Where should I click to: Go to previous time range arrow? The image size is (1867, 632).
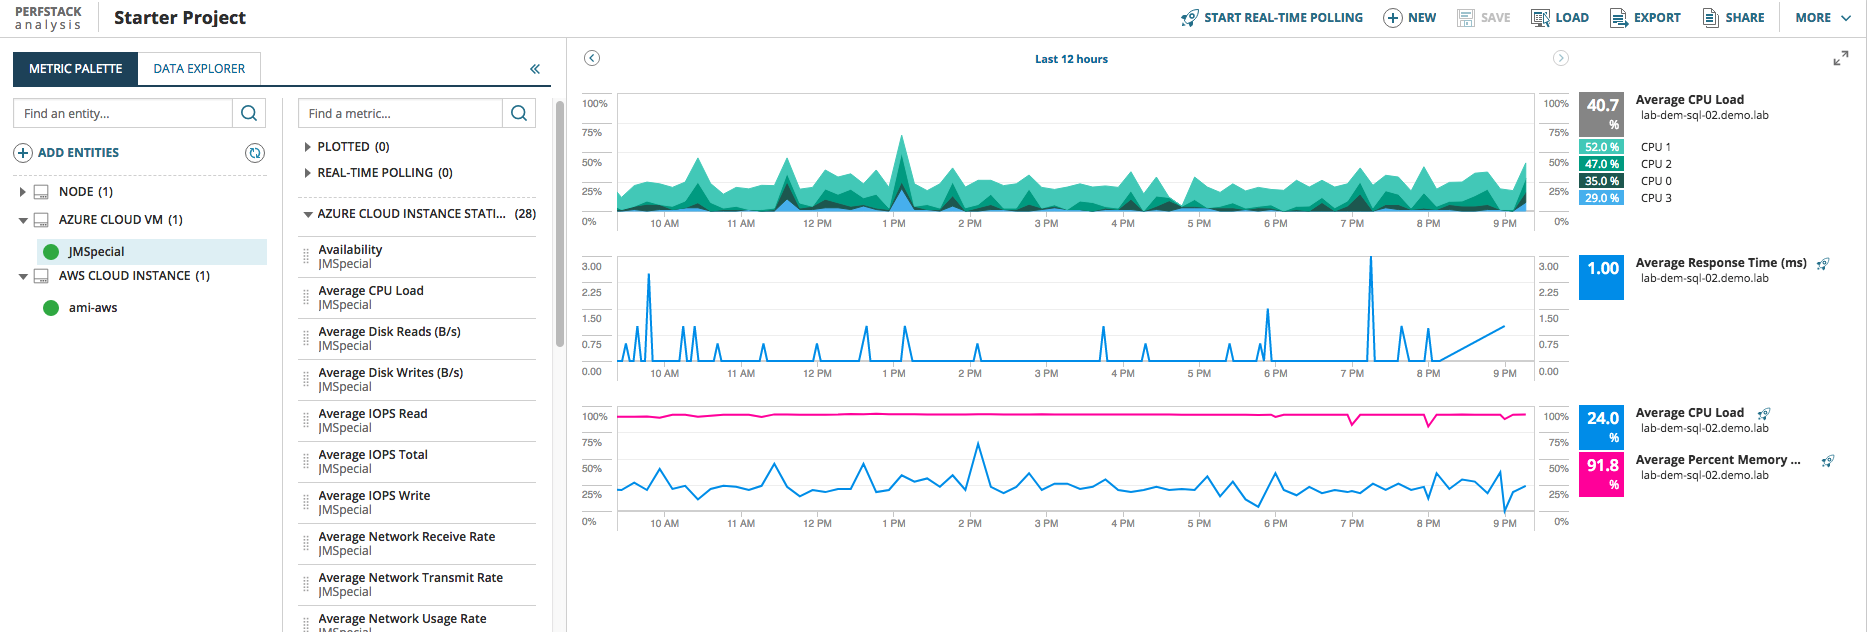(592, 58)
